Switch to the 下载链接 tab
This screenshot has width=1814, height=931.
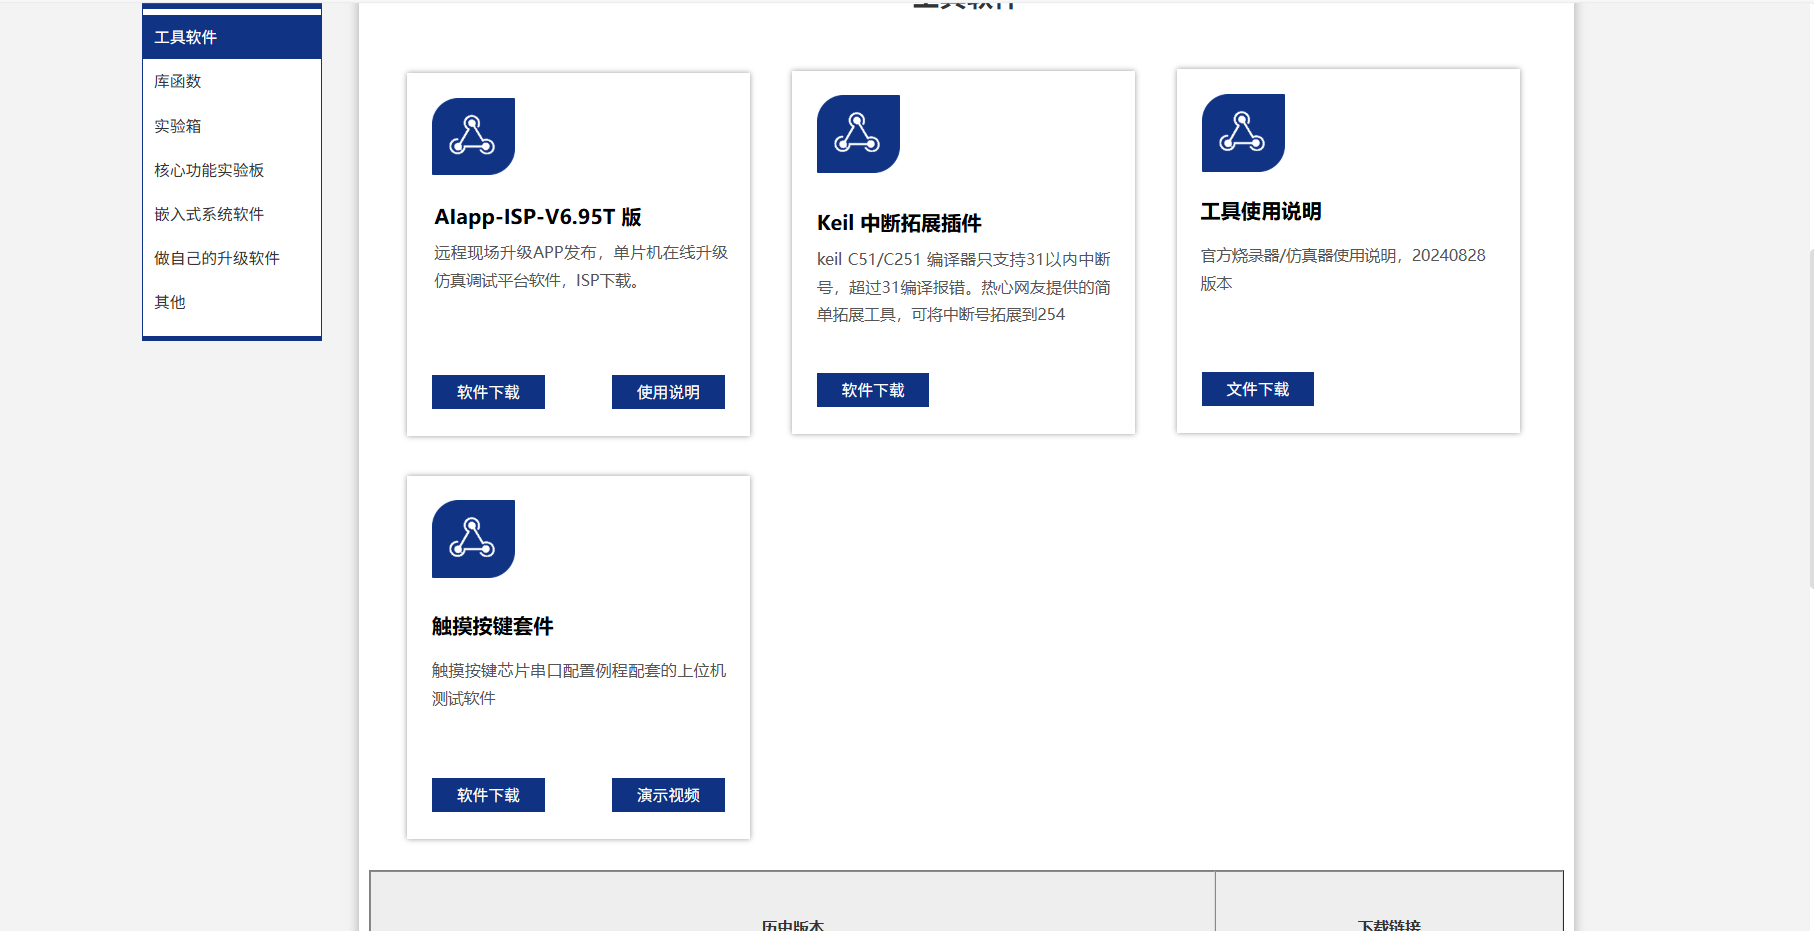(x=1389, y=925)
